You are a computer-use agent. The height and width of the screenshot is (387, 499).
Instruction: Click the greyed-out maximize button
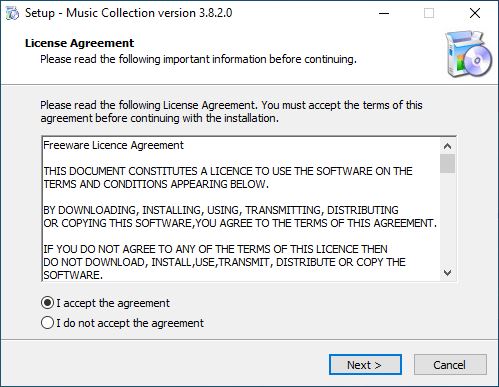pos(429,13)
